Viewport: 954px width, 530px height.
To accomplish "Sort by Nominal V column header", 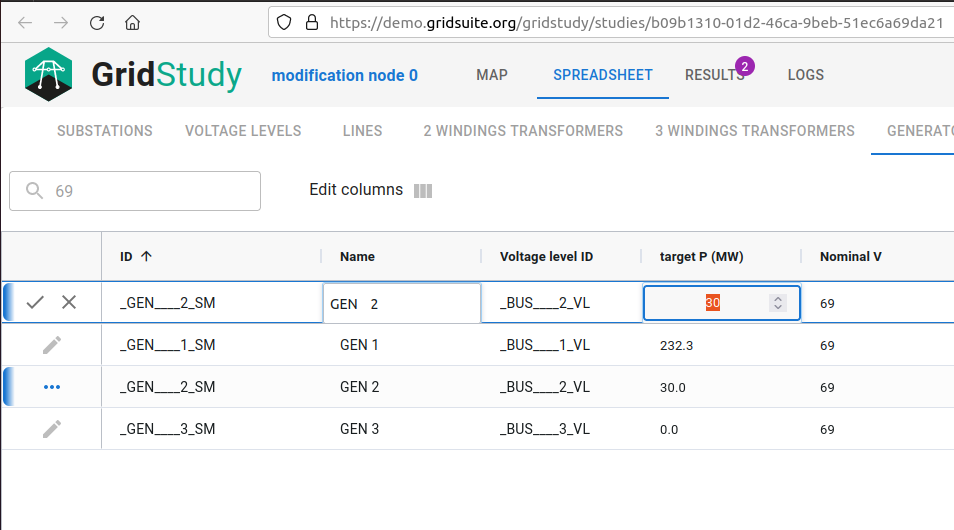I will (851, 256).
